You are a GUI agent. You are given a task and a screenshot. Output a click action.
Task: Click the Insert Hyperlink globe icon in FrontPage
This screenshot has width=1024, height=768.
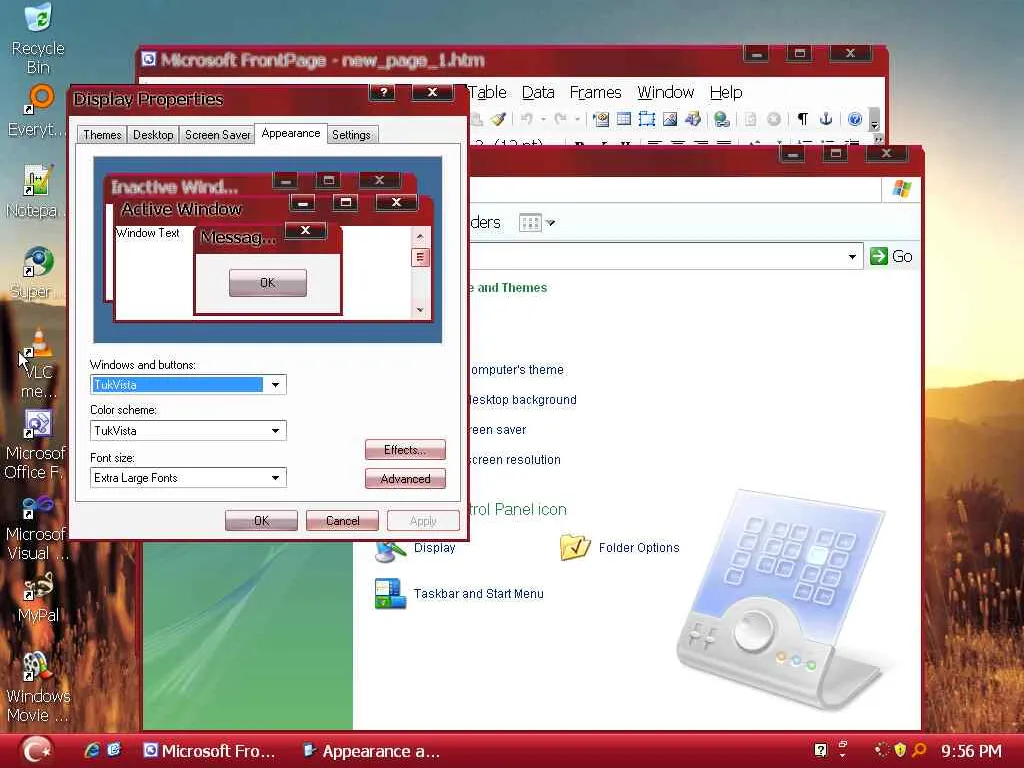point(721,119)
